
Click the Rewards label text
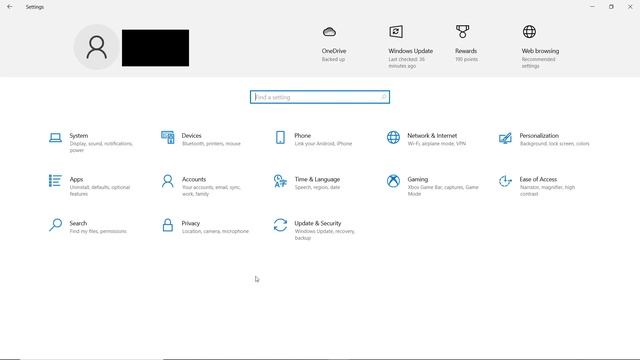pos(466,51)
